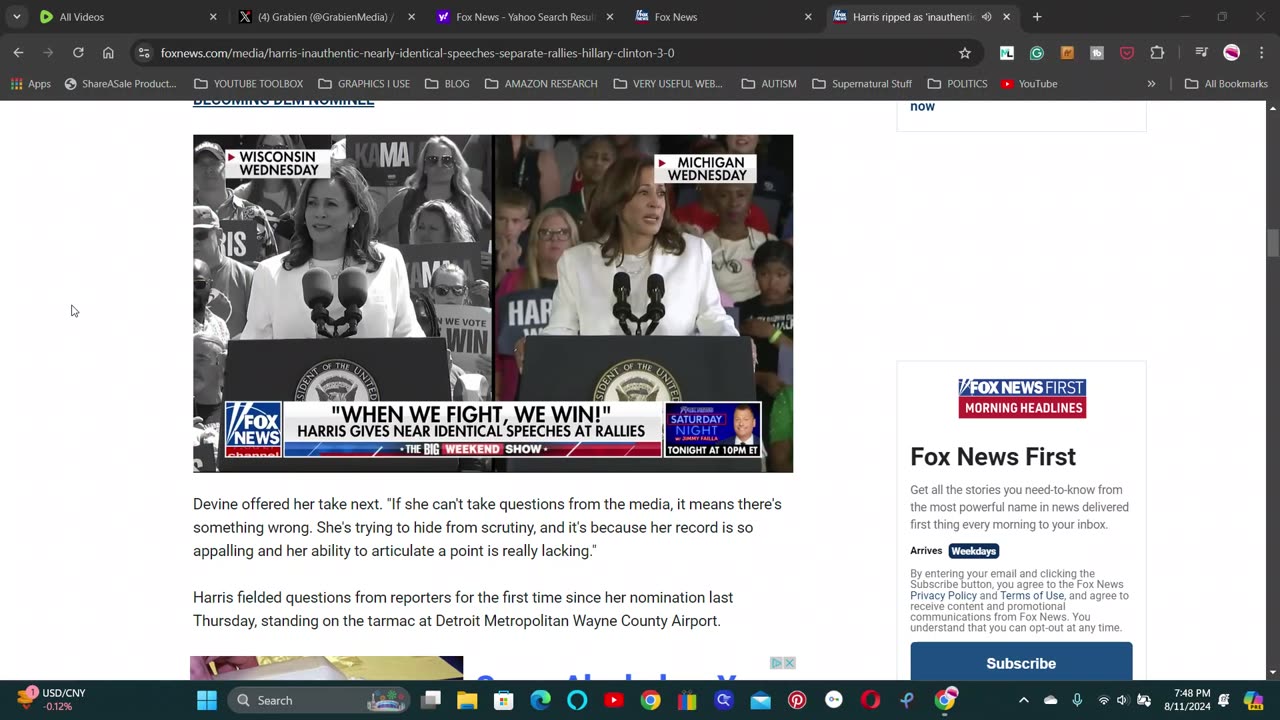This screenshot has height=720, width=1280.
Task: Open File Explorer from the taskbar
Action: point(467,700)
